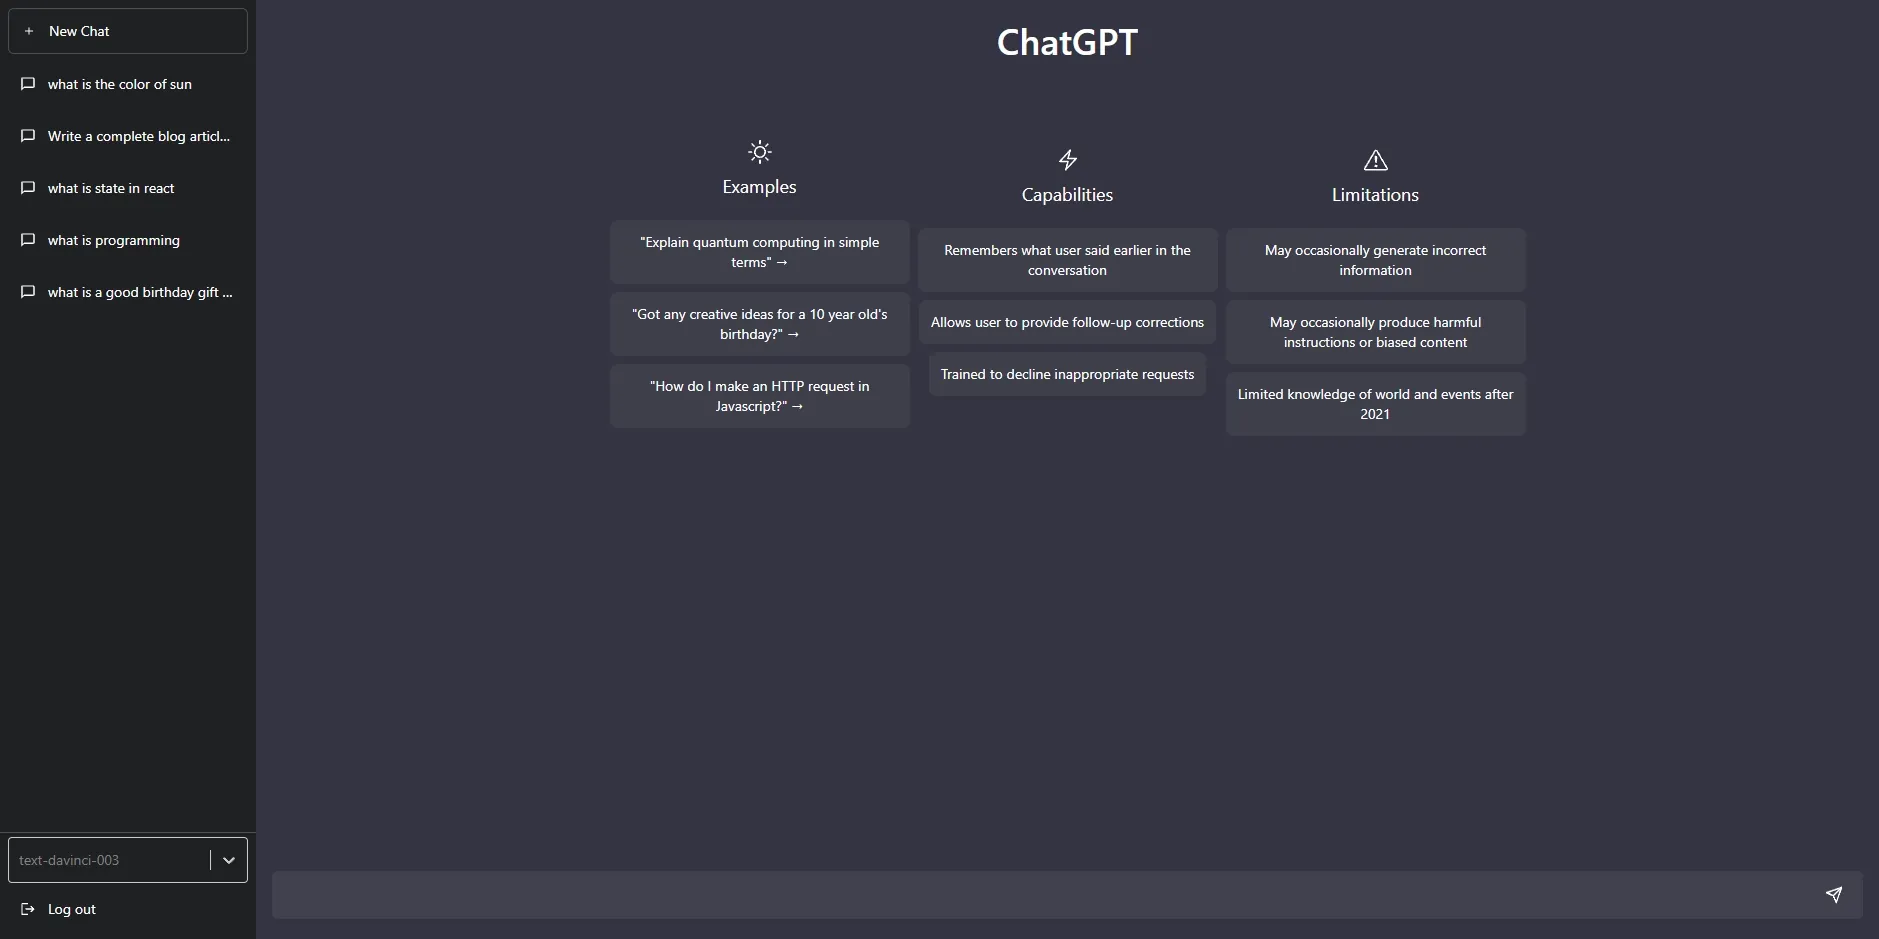Open chat 'what is state in react'
This screenshot has height=939, width=1879.
pyautogui.click(x=128, y=188)
